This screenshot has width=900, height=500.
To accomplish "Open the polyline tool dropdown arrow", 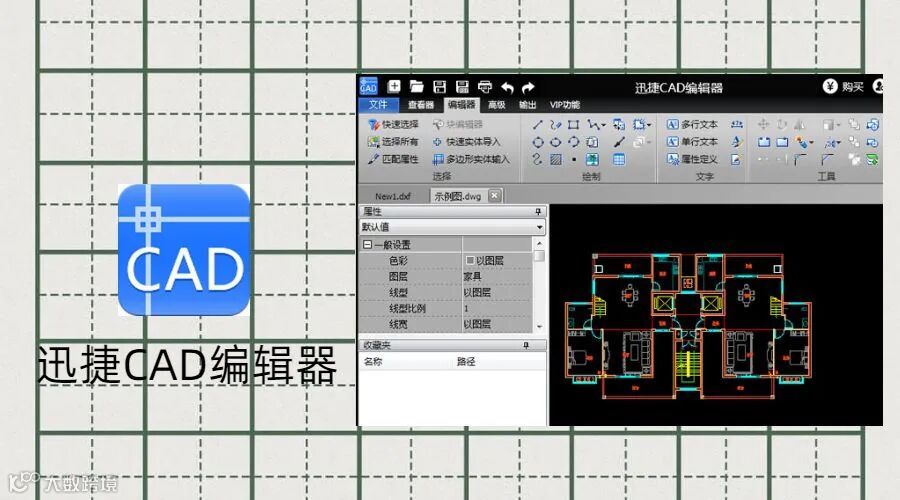I will coord(604,125).
